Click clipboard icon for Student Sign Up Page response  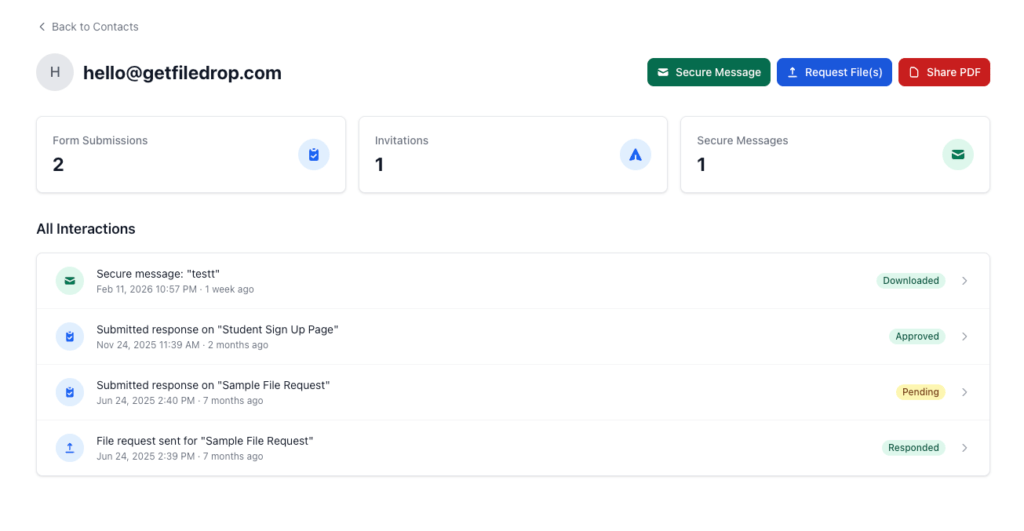[70, 337]
